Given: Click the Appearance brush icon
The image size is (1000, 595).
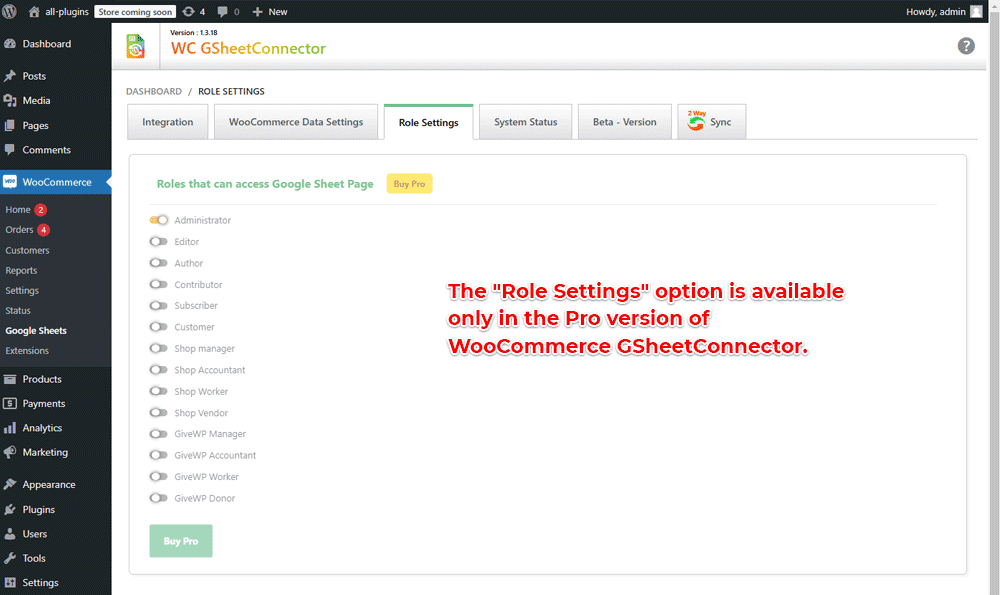Looking at the screenshot, I should (10, 485).
